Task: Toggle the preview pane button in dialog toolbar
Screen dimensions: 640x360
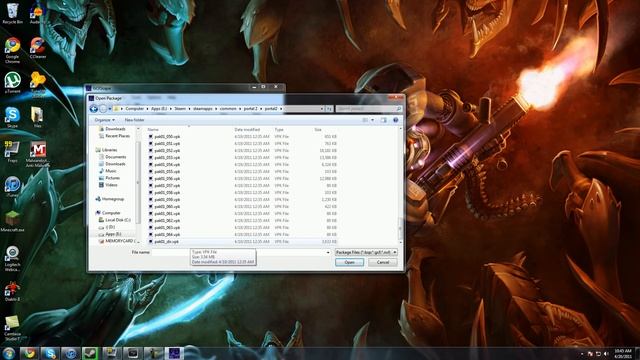Action: point(383,120)
